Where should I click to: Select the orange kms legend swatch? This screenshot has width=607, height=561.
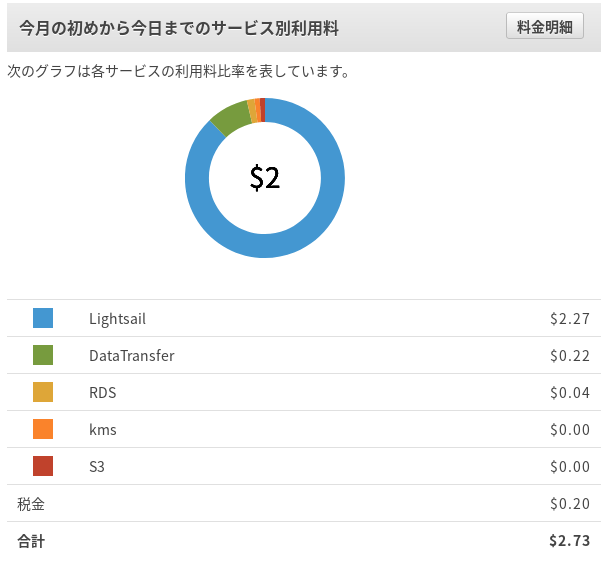coord(43,429)
